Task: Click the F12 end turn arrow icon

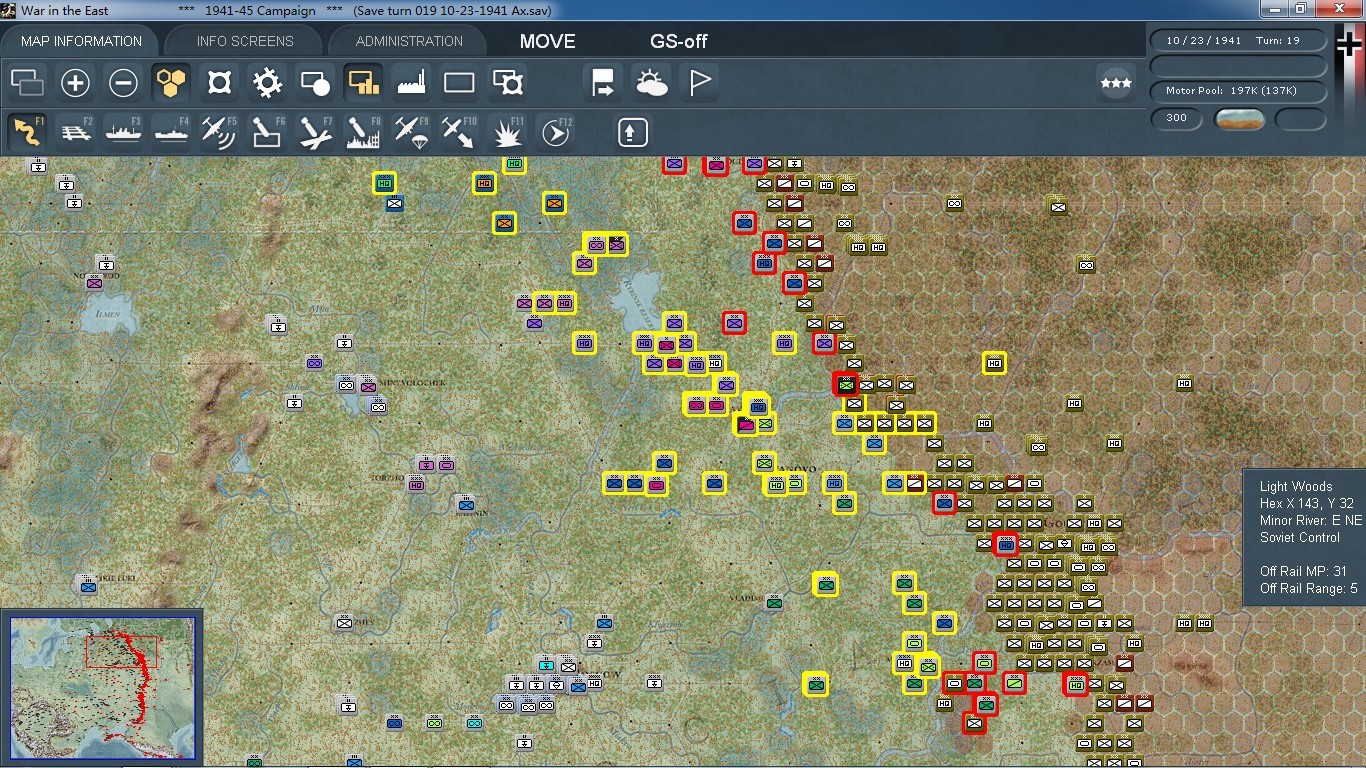Action: (x=555, y=132)
